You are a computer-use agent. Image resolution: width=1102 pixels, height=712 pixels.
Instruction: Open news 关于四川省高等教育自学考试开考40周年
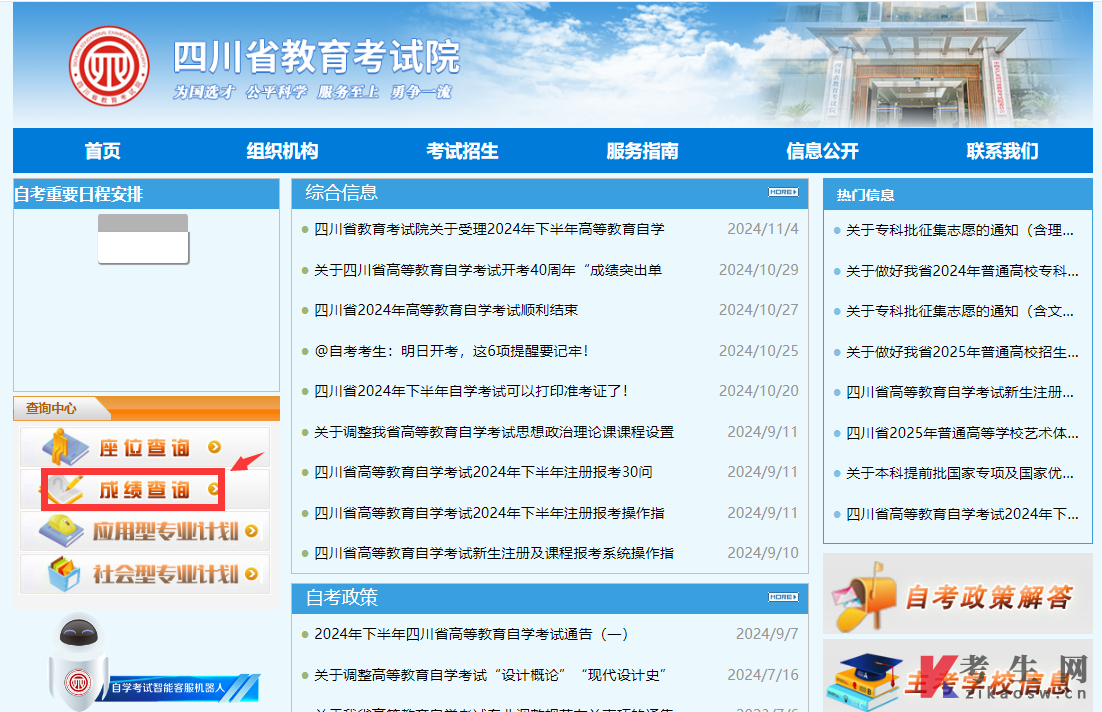coord(488,270)
